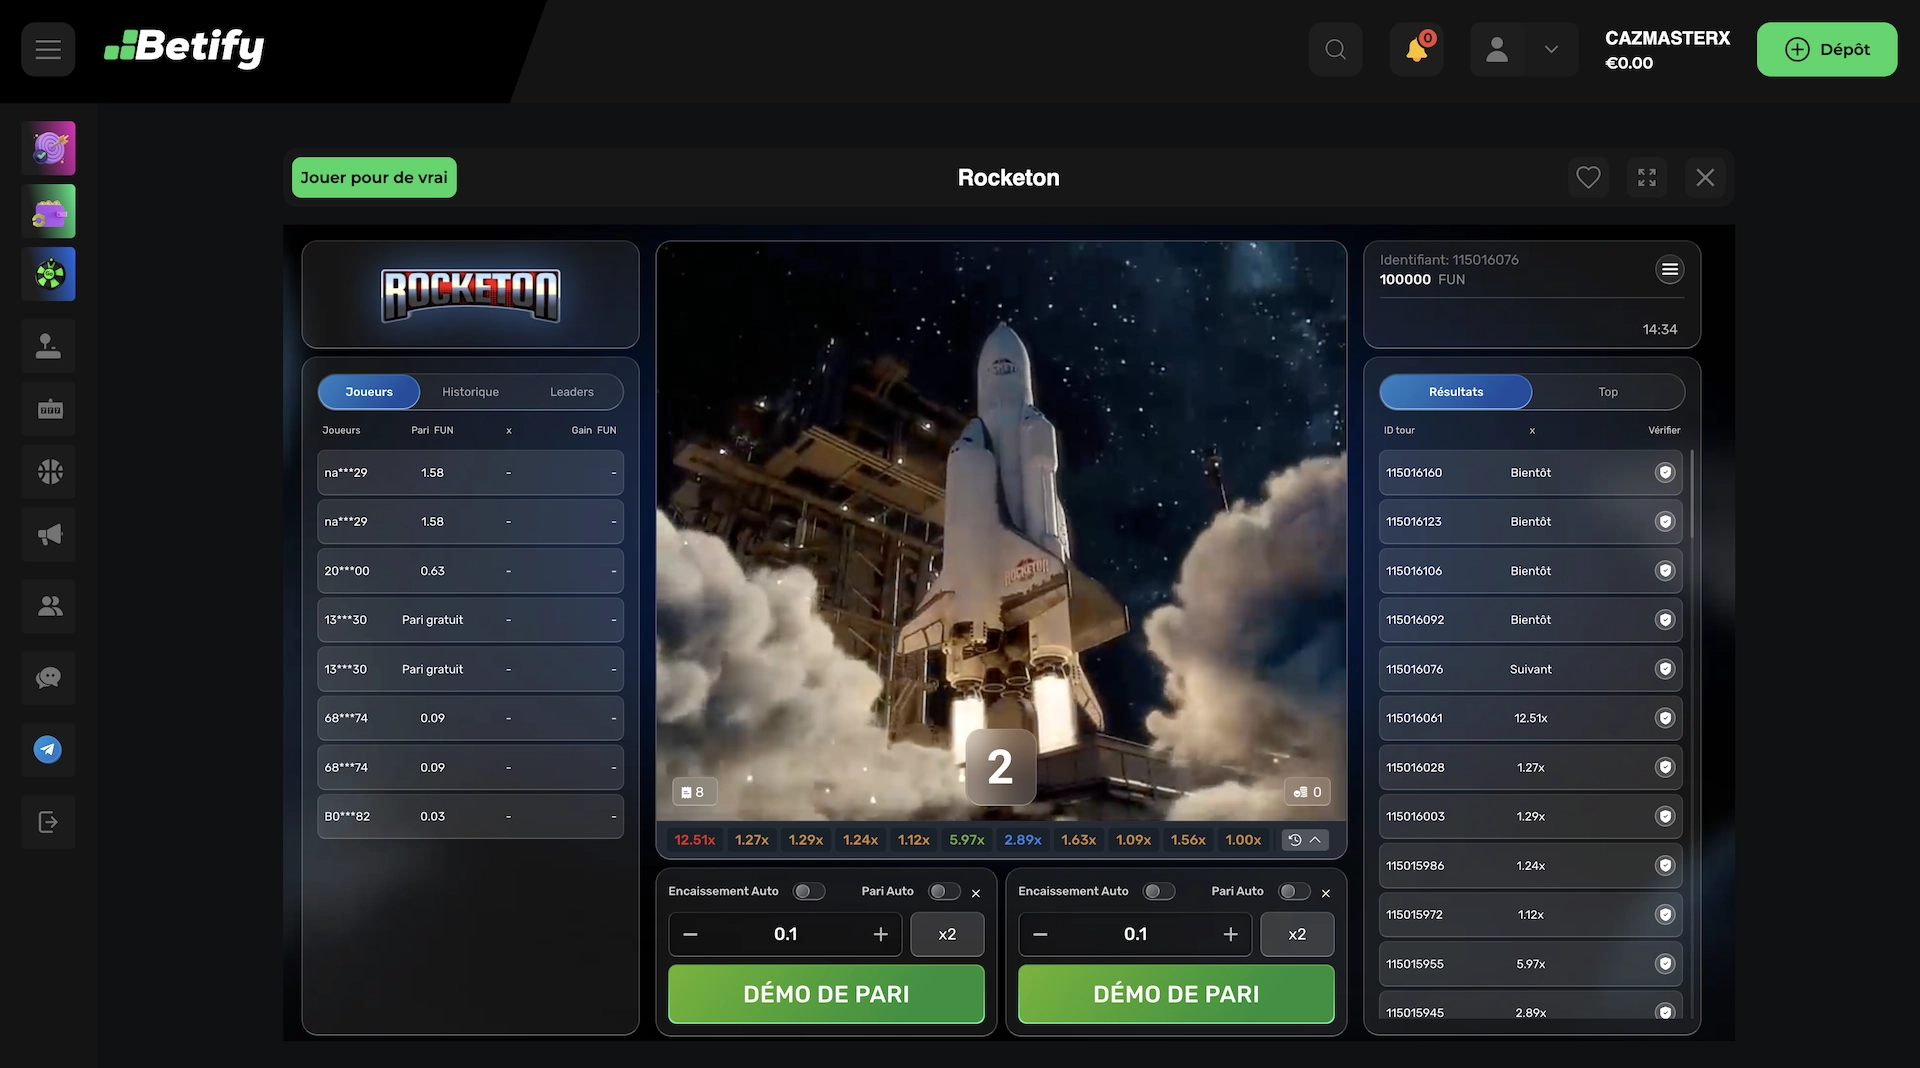This screenshot has width=1920, height=1068.
Task: Toggle Pari Auto on the left bet panel
Action: (x=944, y=890)
